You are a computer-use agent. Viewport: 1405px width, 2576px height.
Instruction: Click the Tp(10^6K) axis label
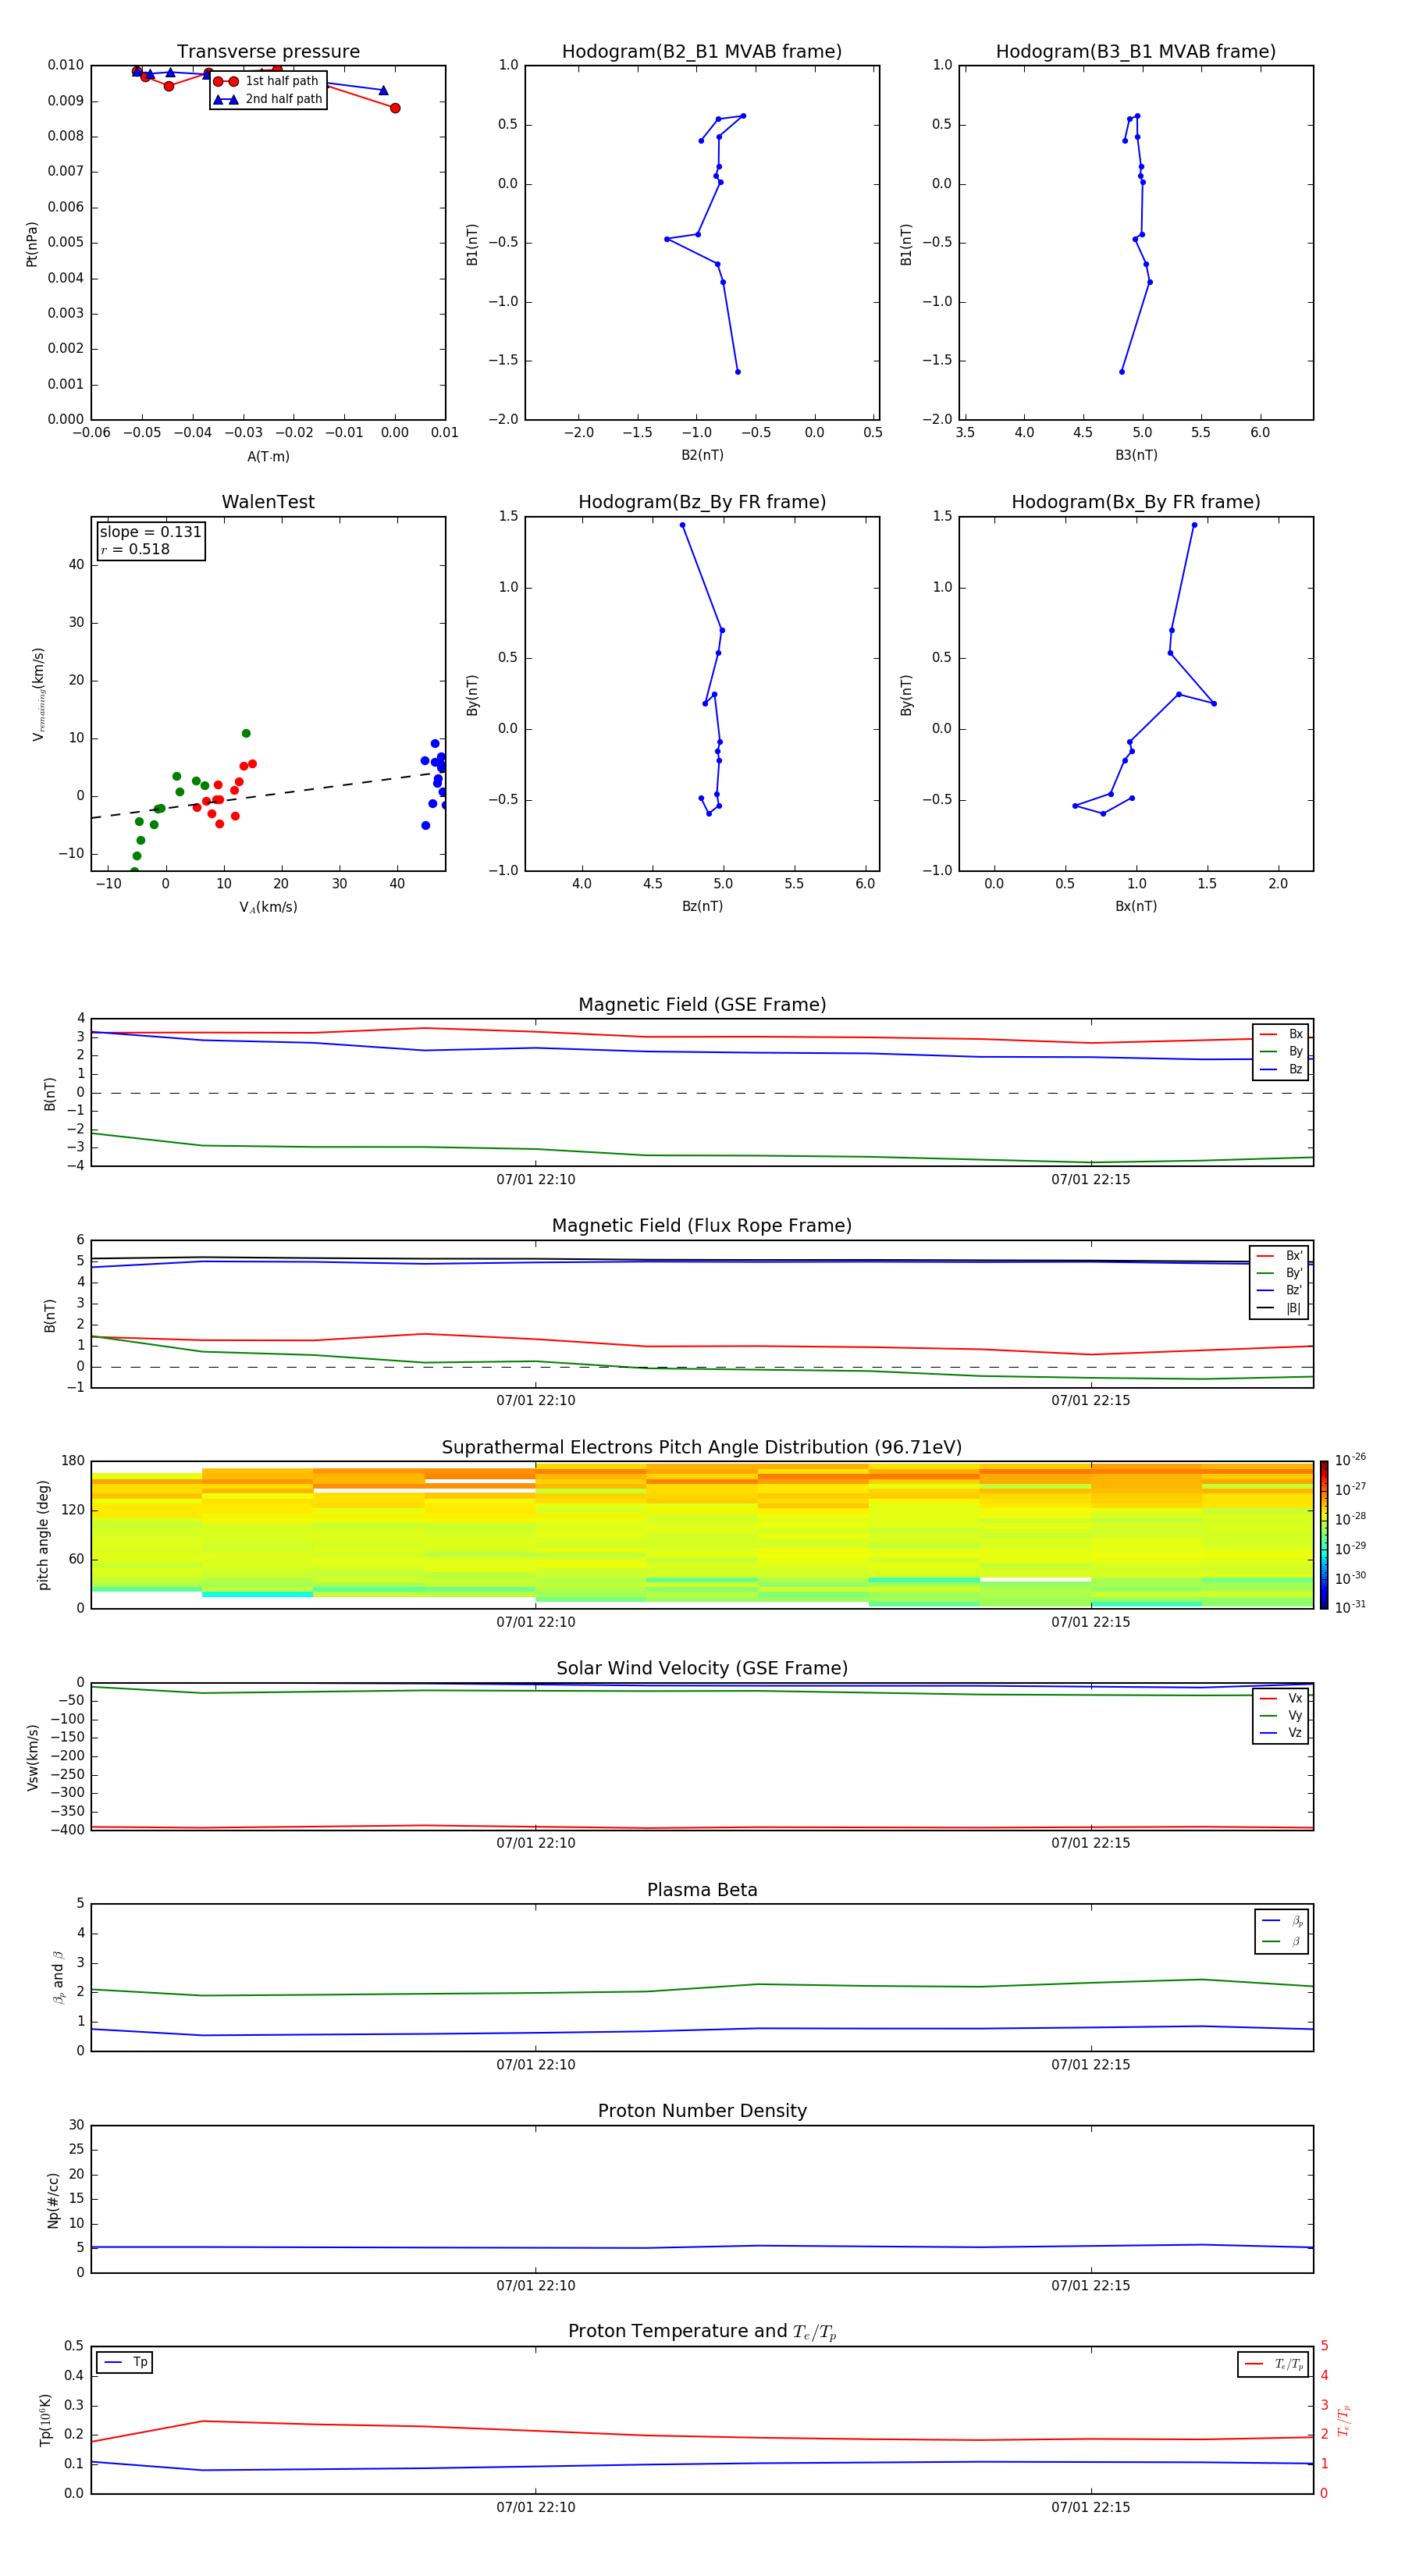tap(45, 2420)
